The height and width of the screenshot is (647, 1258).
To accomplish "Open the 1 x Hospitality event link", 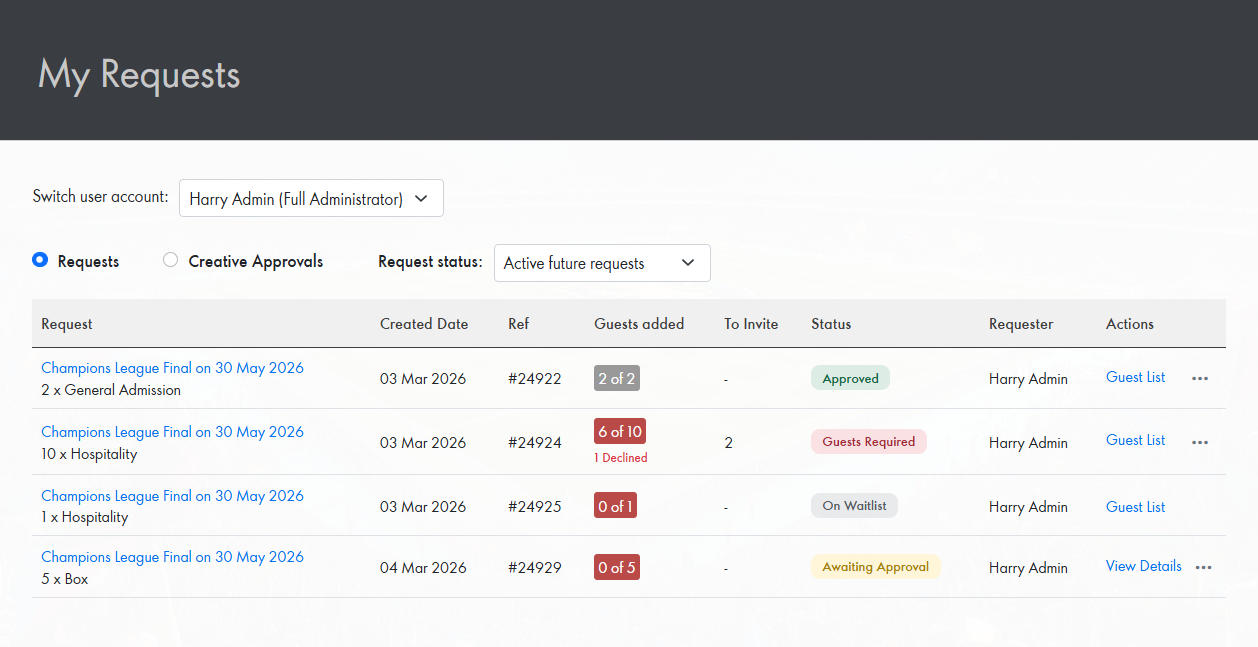I will click(172, 496).
